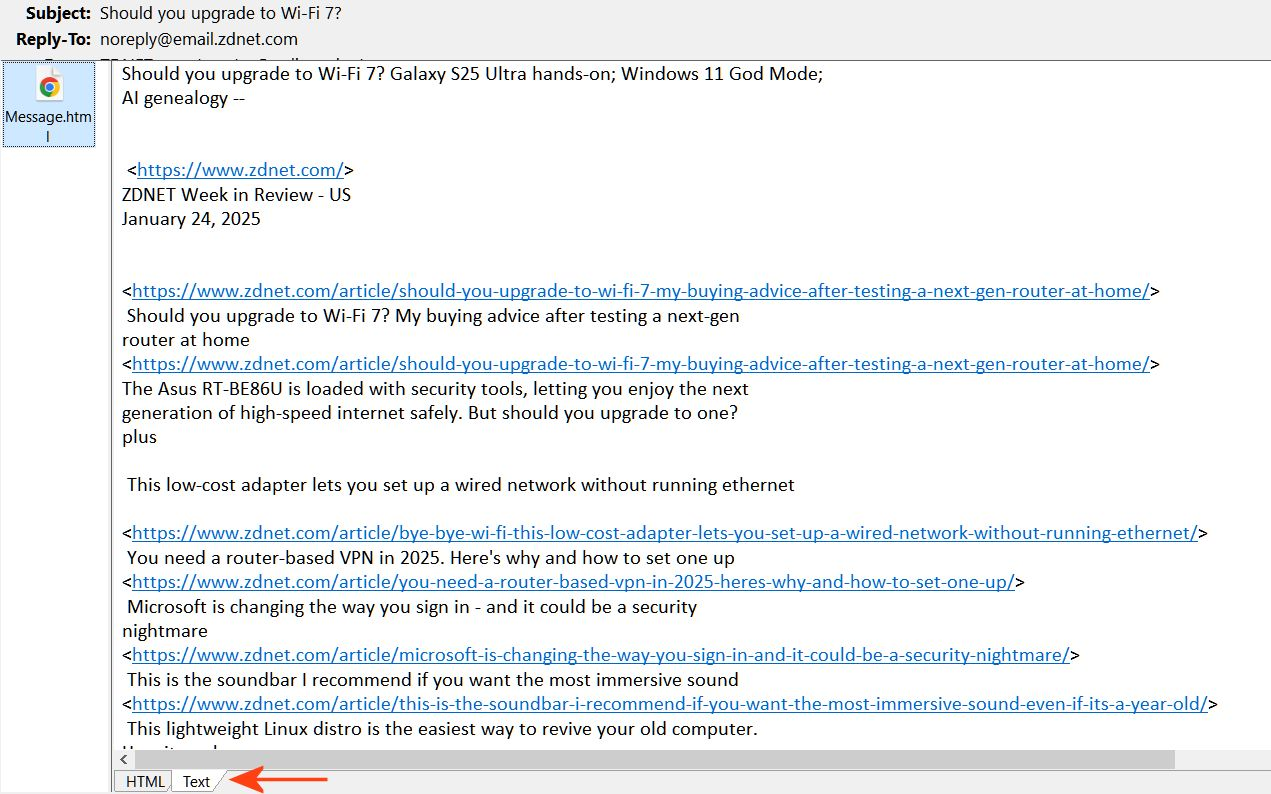This screenshot has height=794, width=1271.
Task: Click subject text 'Should you upgrade to Wi-Fi 7?'
Action: pos(221,13)
